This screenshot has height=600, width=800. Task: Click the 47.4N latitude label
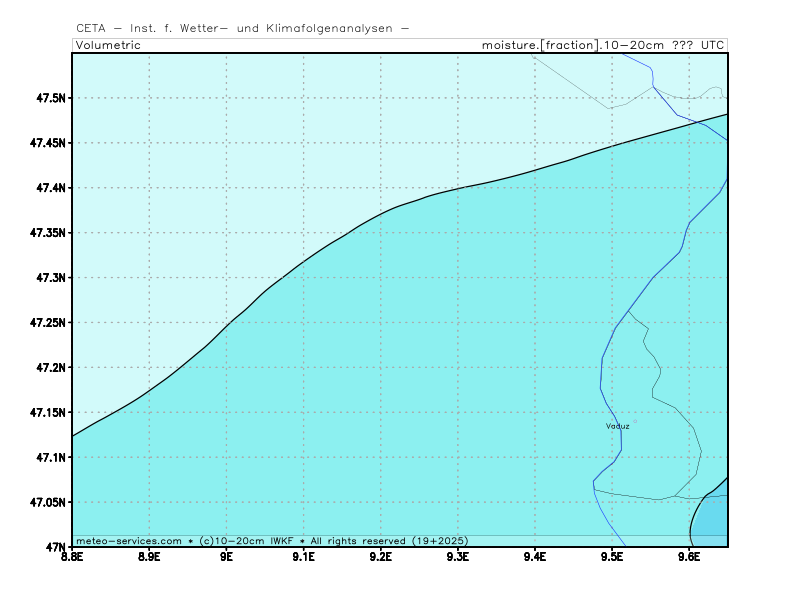click(51, 188)
